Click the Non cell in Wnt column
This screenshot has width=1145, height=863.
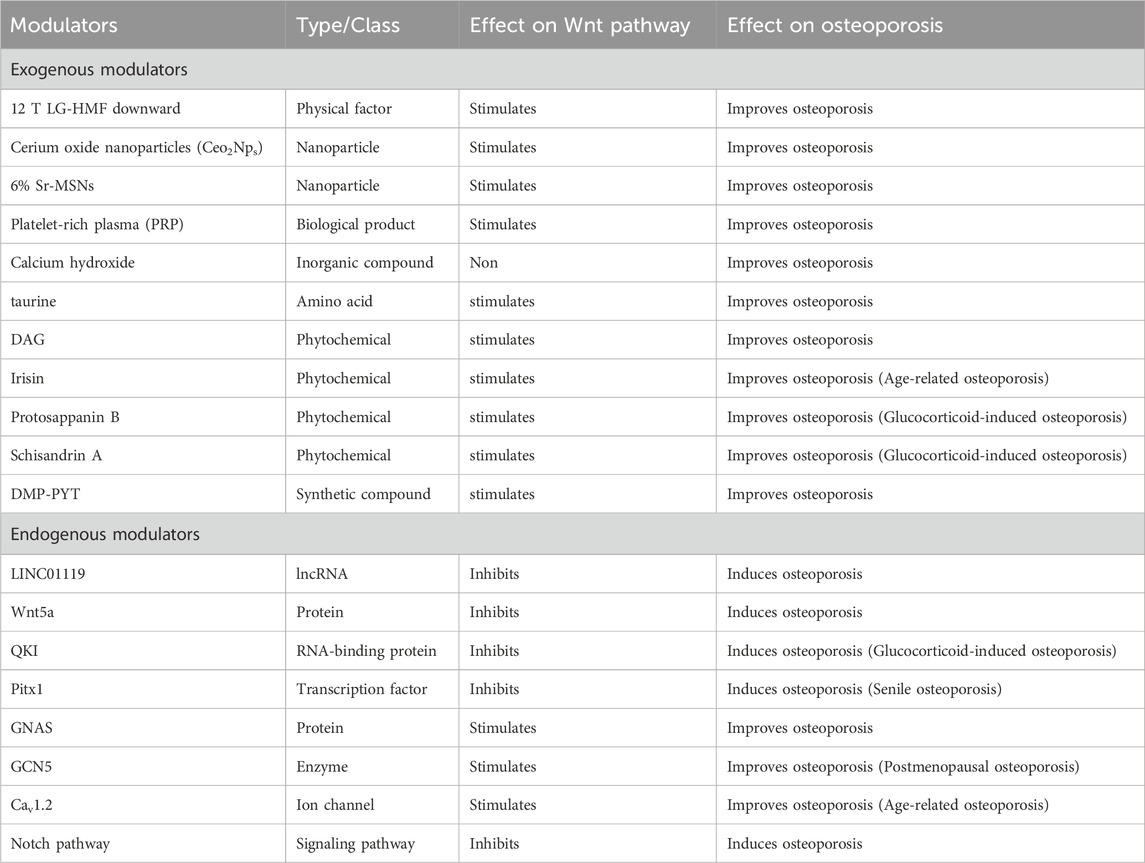(x=484, y=263)
